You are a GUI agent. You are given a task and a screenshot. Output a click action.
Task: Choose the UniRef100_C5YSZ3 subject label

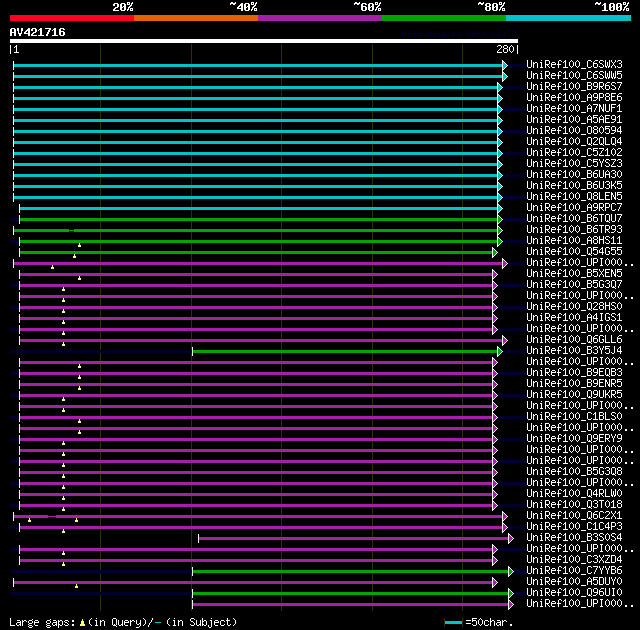(x=574, y=164)
